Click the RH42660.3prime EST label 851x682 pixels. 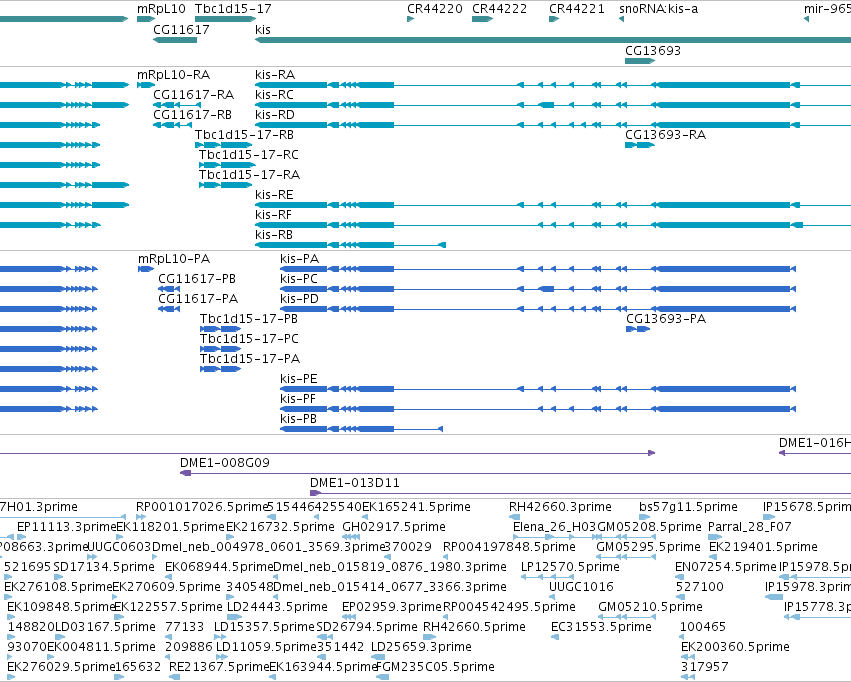coord(560,507)
